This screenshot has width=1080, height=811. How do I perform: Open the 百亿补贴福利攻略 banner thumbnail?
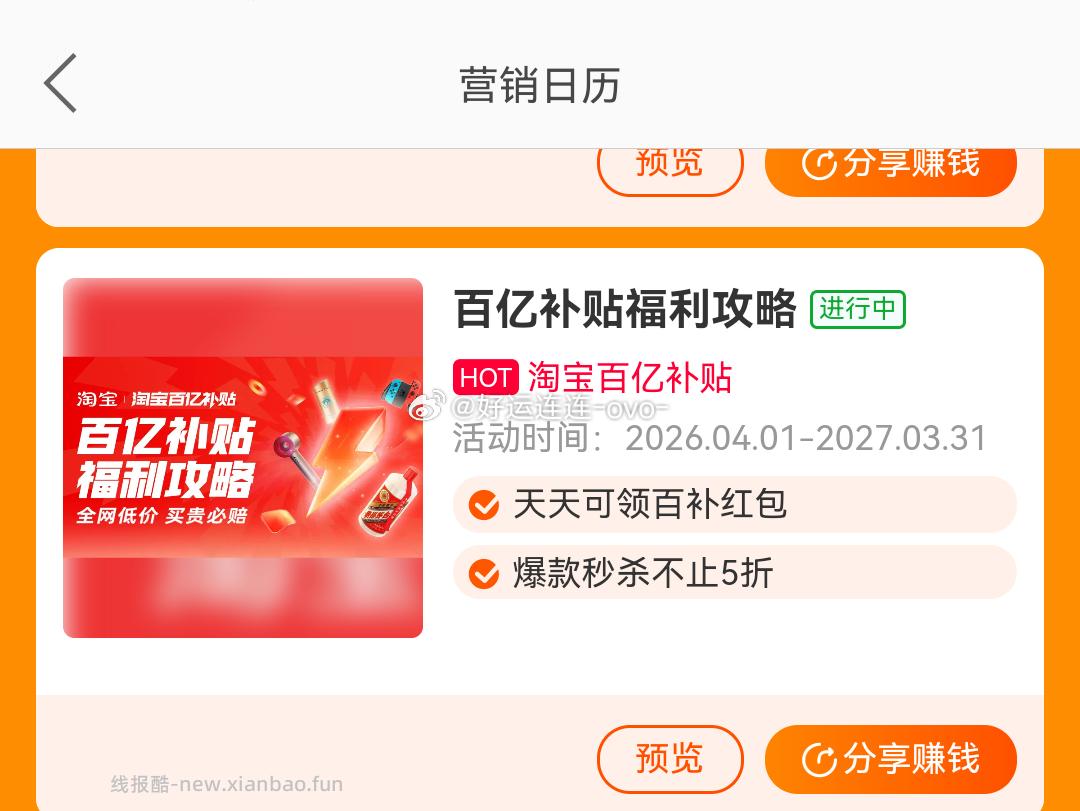(x=243, y=458)
